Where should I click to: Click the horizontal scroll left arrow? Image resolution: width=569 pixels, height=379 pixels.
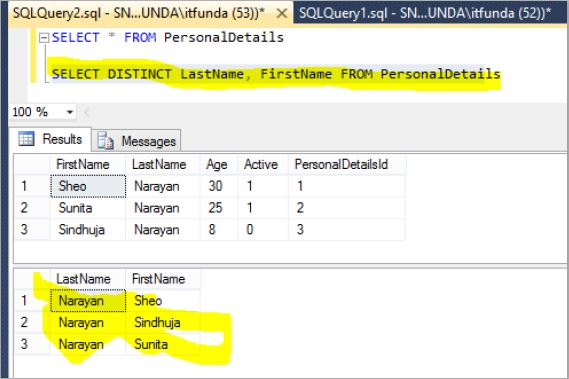pos(87,113)
